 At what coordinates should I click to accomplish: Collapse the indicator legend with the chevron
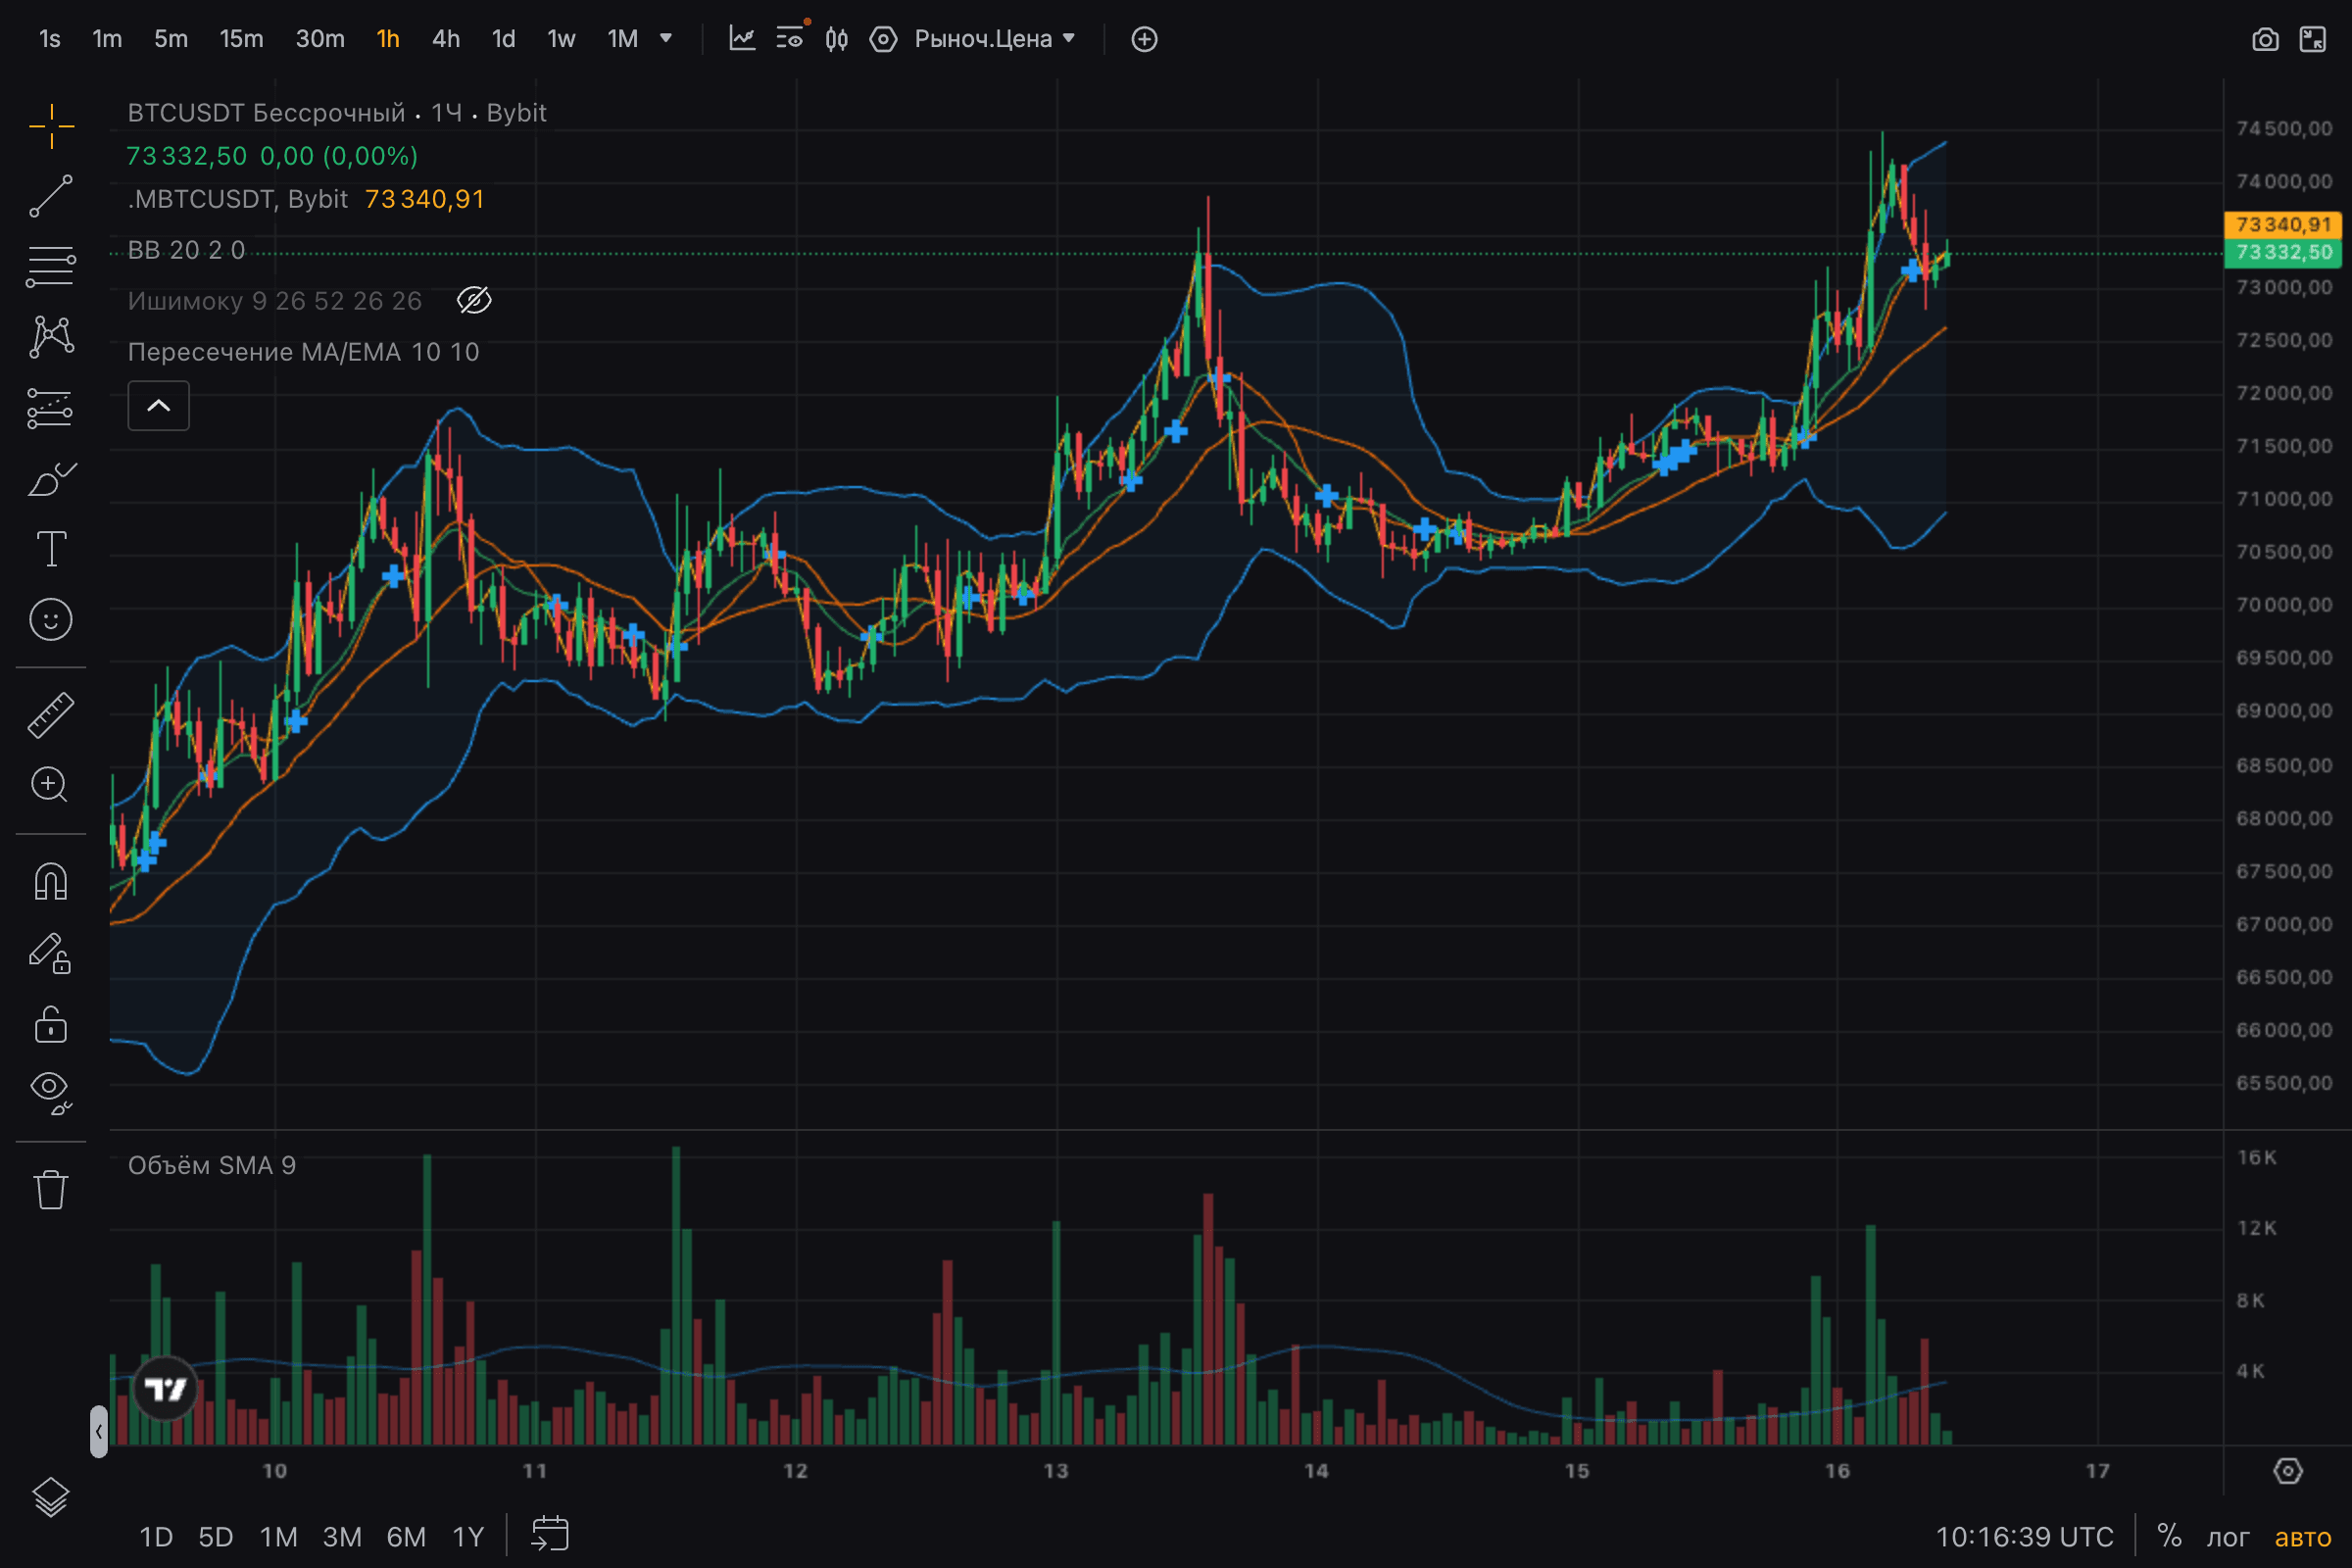(158, 406)
